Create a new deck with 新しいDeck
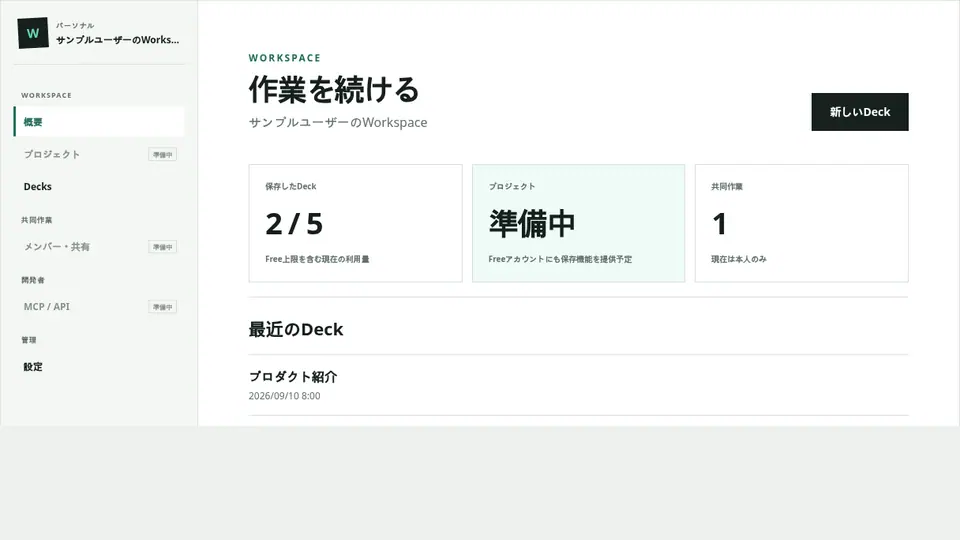 (x=860, y=112)
